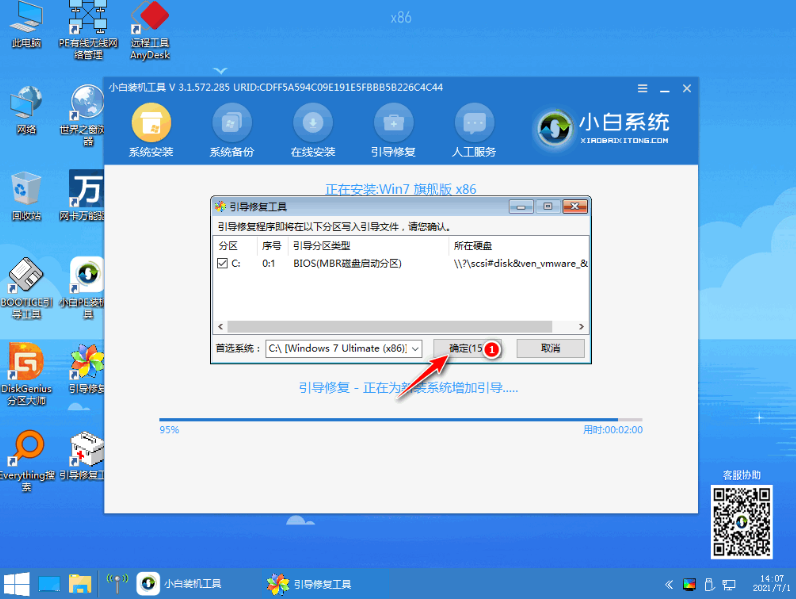The height and width of the screenshot is (599, 796).
Task: Minimize the 小白装机工具 window
Action: 665,89
